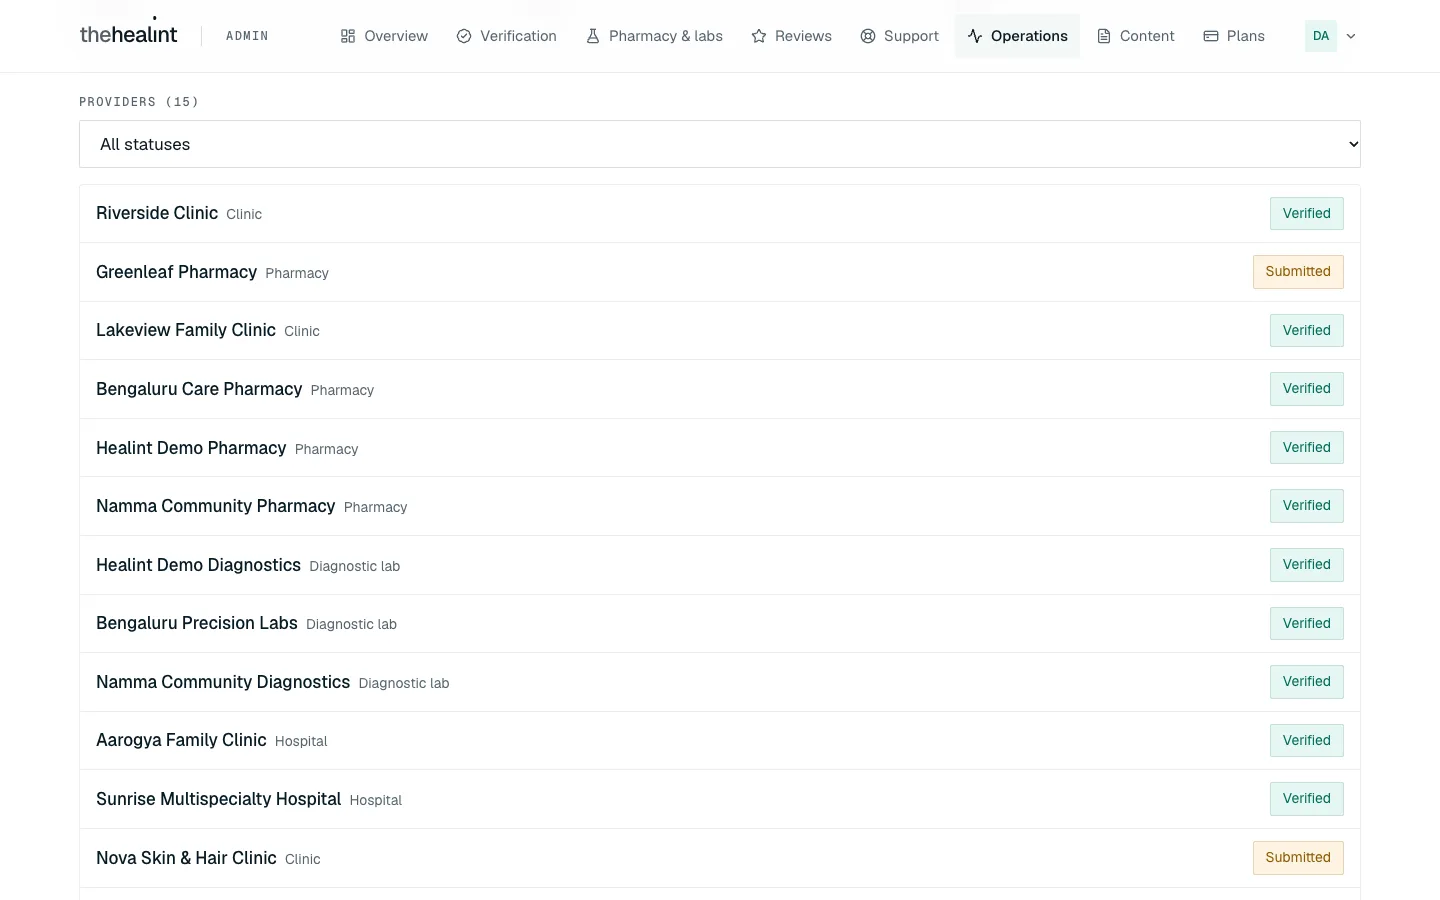Click the Reviews star icon
The image size is (1440, 900).
(759, 36)
